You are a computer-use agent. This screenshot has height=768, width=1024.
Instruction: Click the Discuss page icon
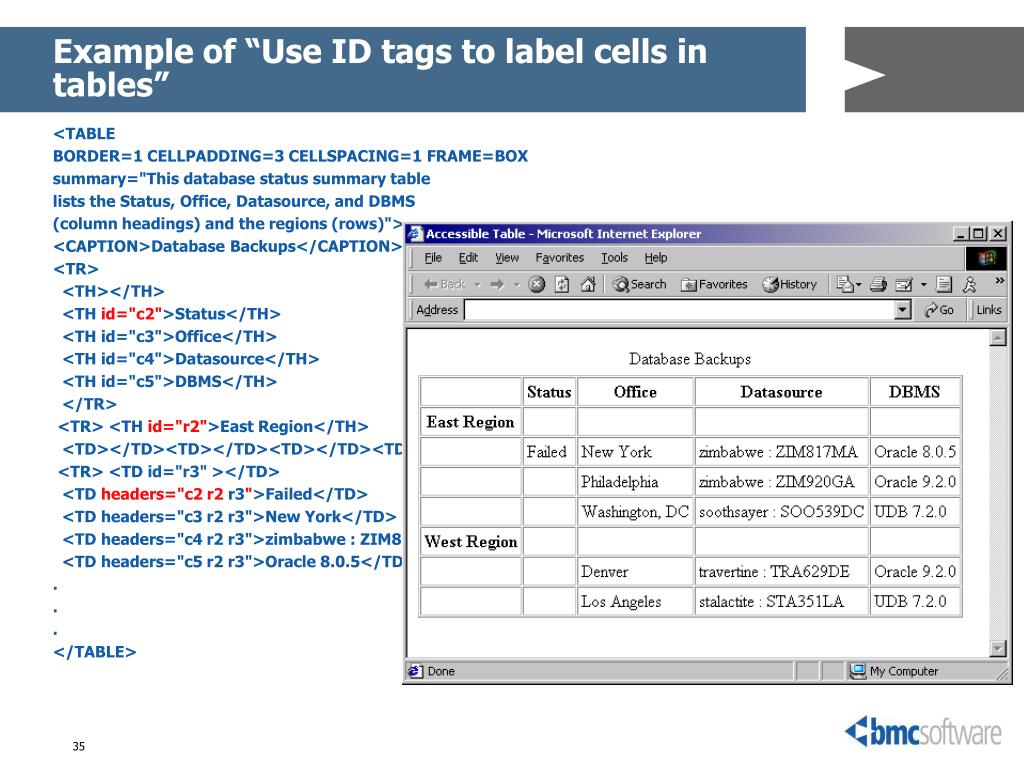tap(944, 284)
